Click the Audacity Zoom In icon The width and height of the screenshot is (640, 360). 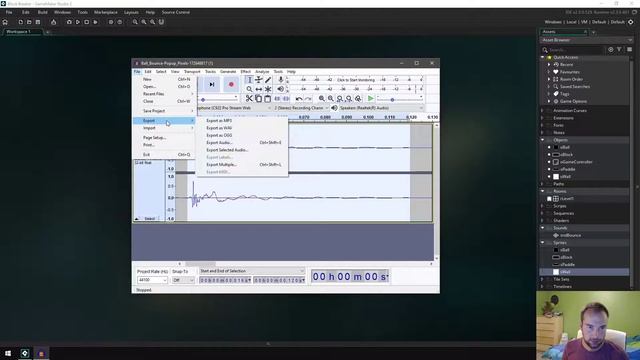tap(322, 98)
